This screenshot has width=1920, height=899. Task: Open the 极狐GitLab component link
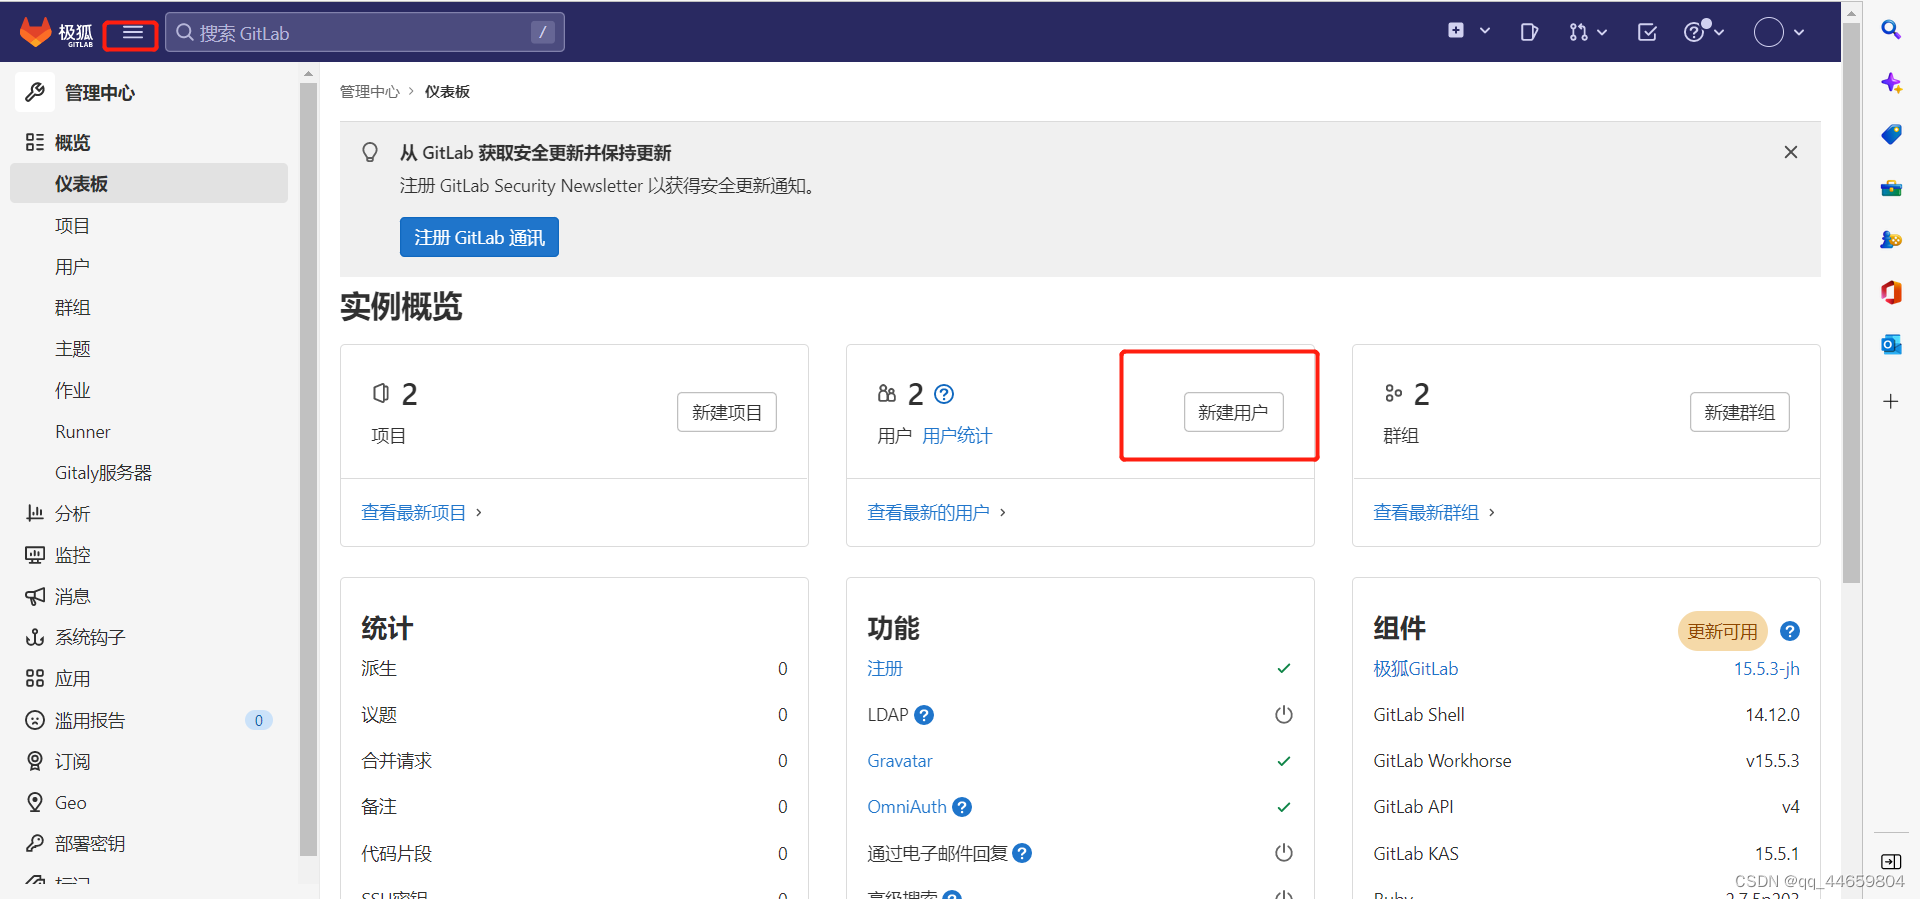tap(1415, 669)
